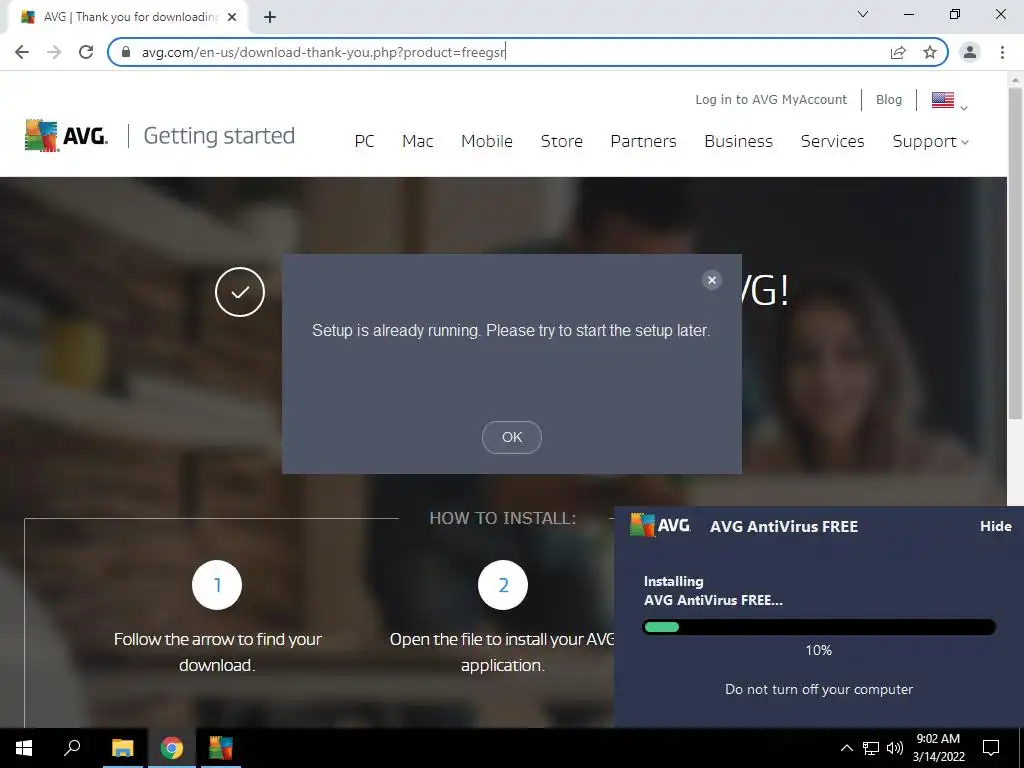Click the browser back arrow
Viewport: 1024px width, 768px height.
(22, 52)
